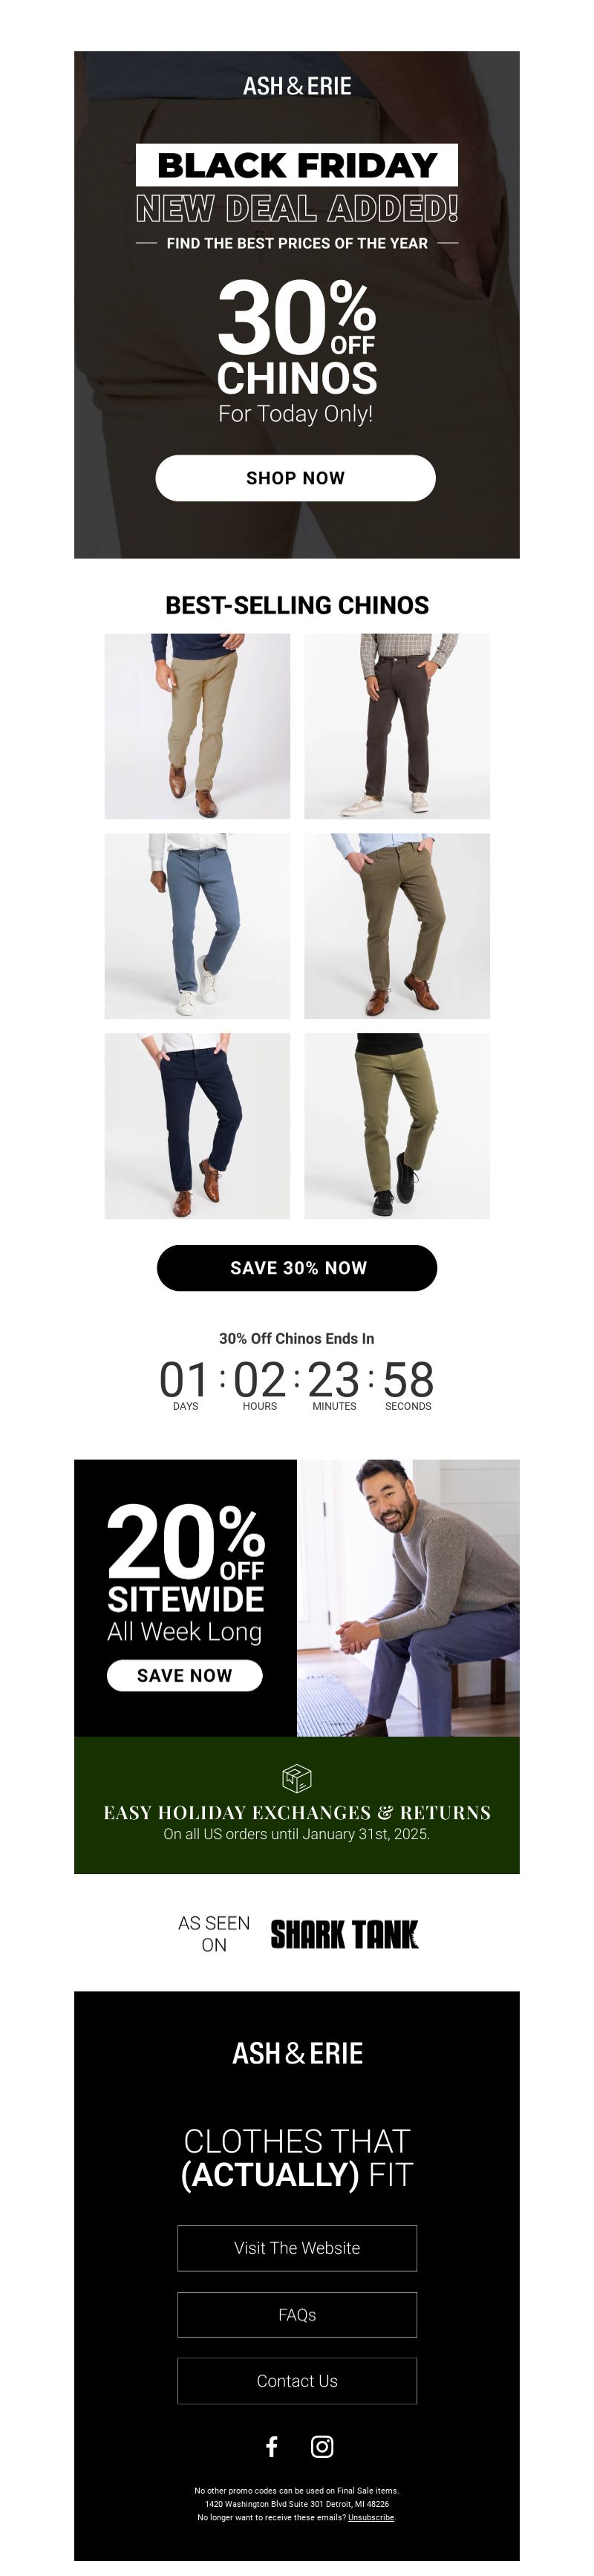Click SAVE NOW in sitewide banner
The width and height of the screenshot is (594, 2576).
pyautogui.click(x=185, y=1675)
